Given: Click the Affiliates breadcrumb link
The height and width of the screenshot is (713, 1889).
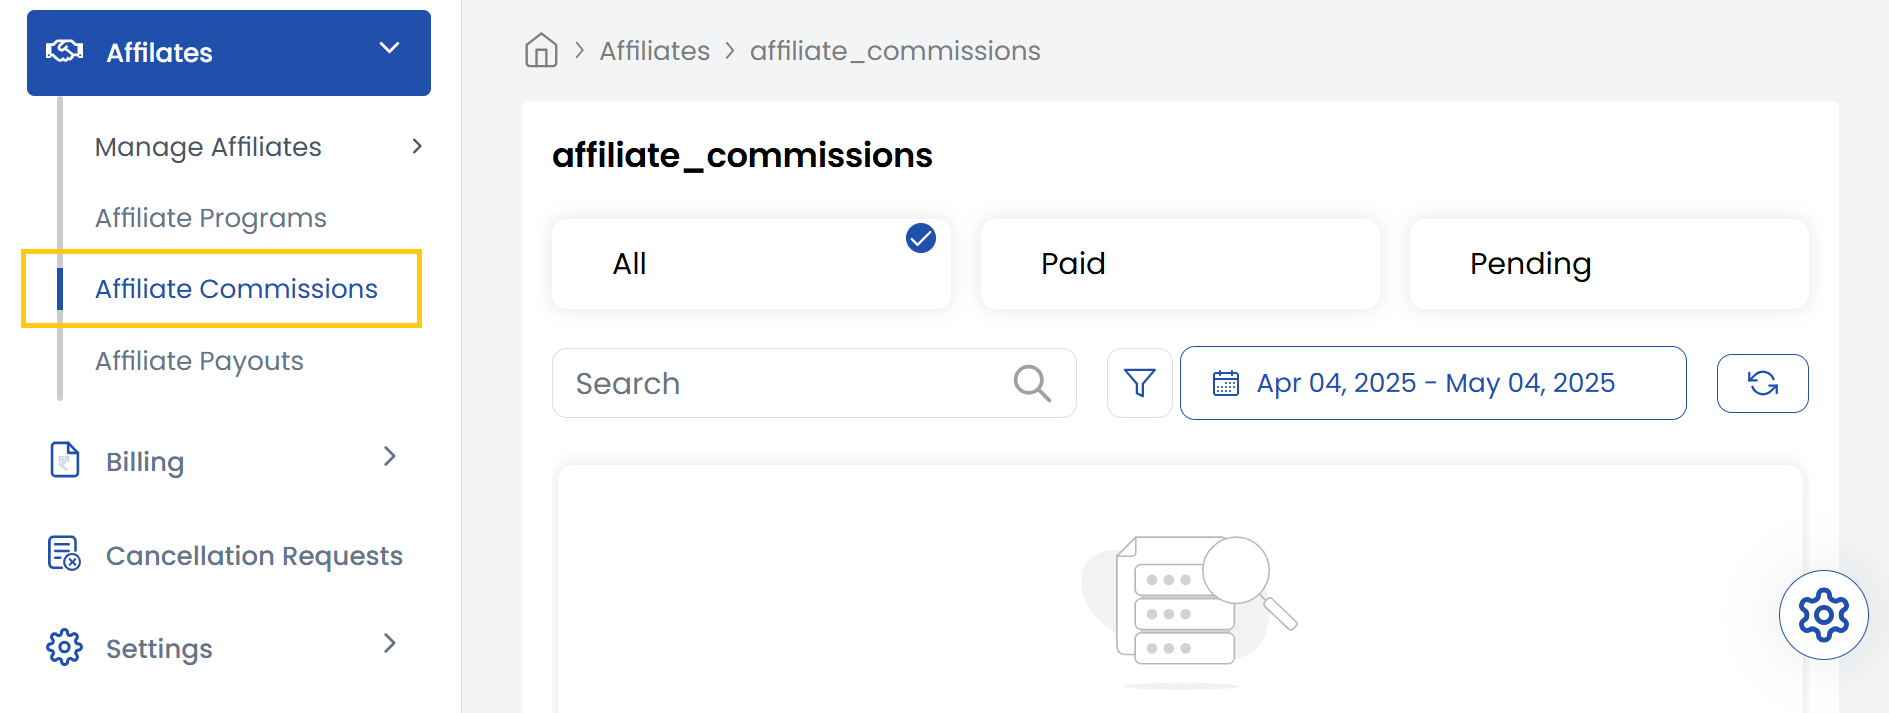Looking at the screenshot, I should (654, 50).
